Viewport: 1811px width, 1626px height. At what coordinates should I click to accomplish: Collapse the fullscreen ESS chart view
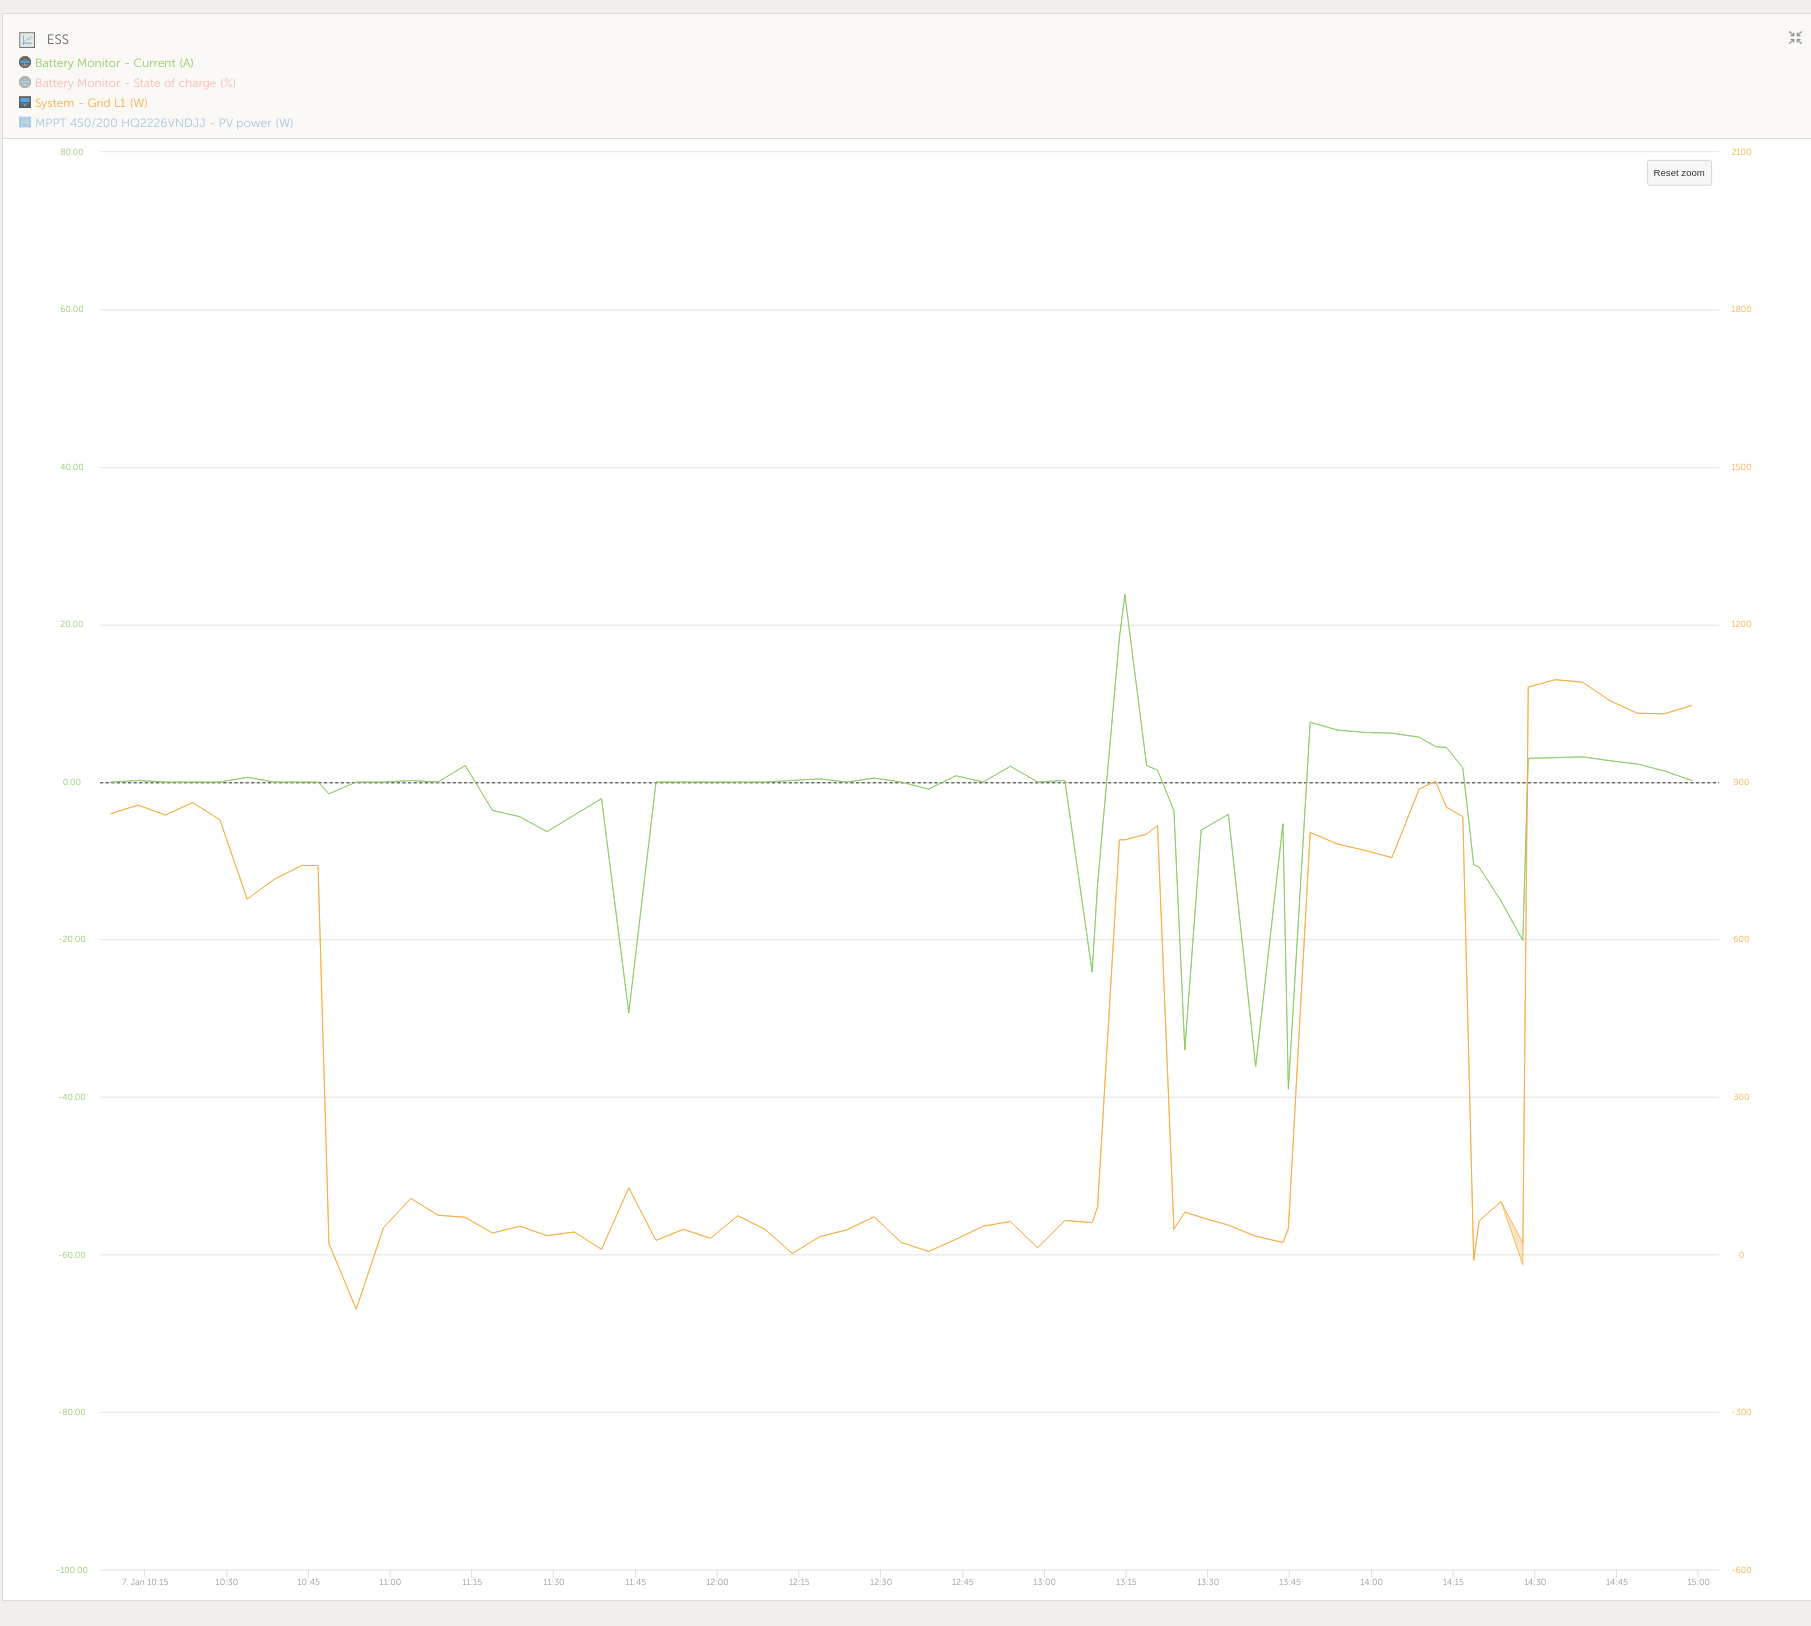(1795, 38)
